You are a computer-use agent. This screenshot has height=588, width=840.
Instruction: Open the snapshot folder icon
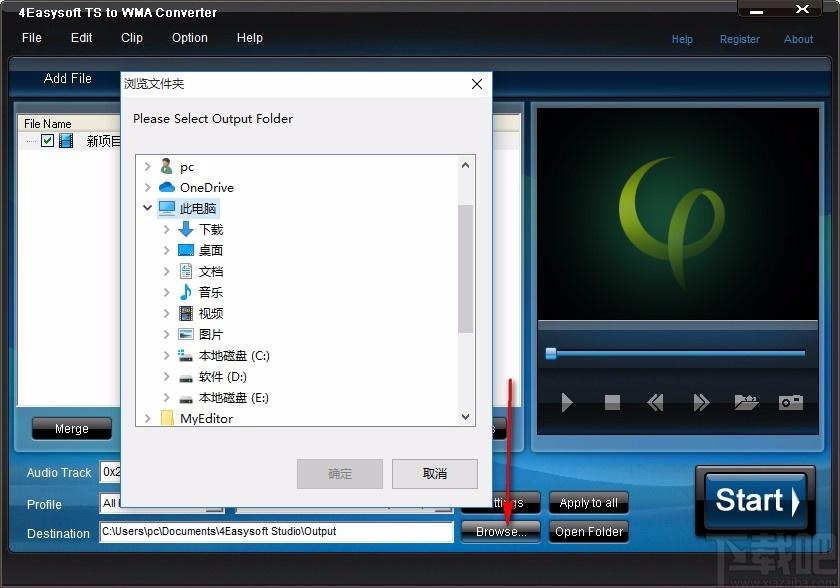(x=746, y=402)
